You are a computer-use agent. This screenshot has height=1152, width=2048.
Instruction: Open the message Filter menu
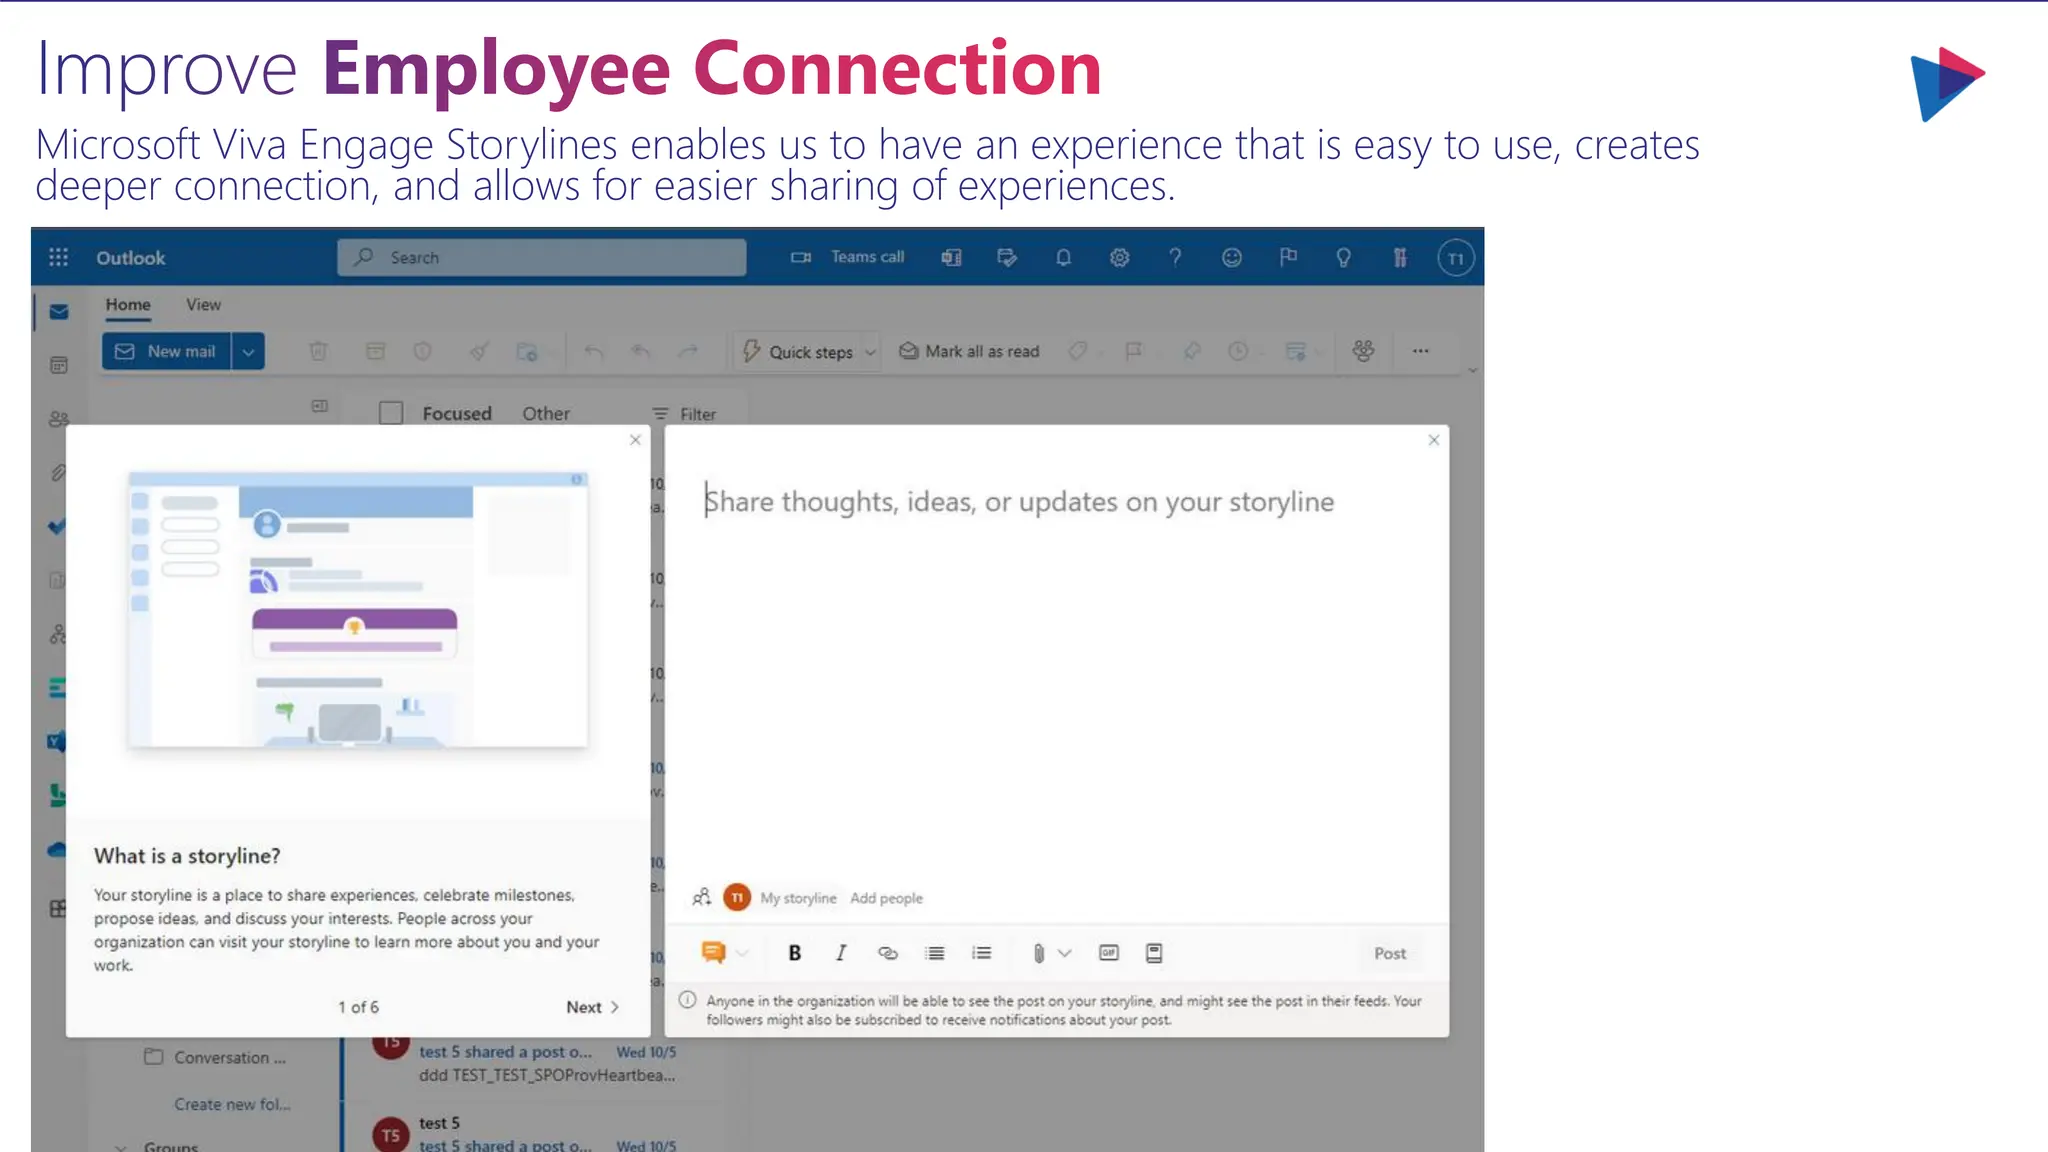click(684, 414)
